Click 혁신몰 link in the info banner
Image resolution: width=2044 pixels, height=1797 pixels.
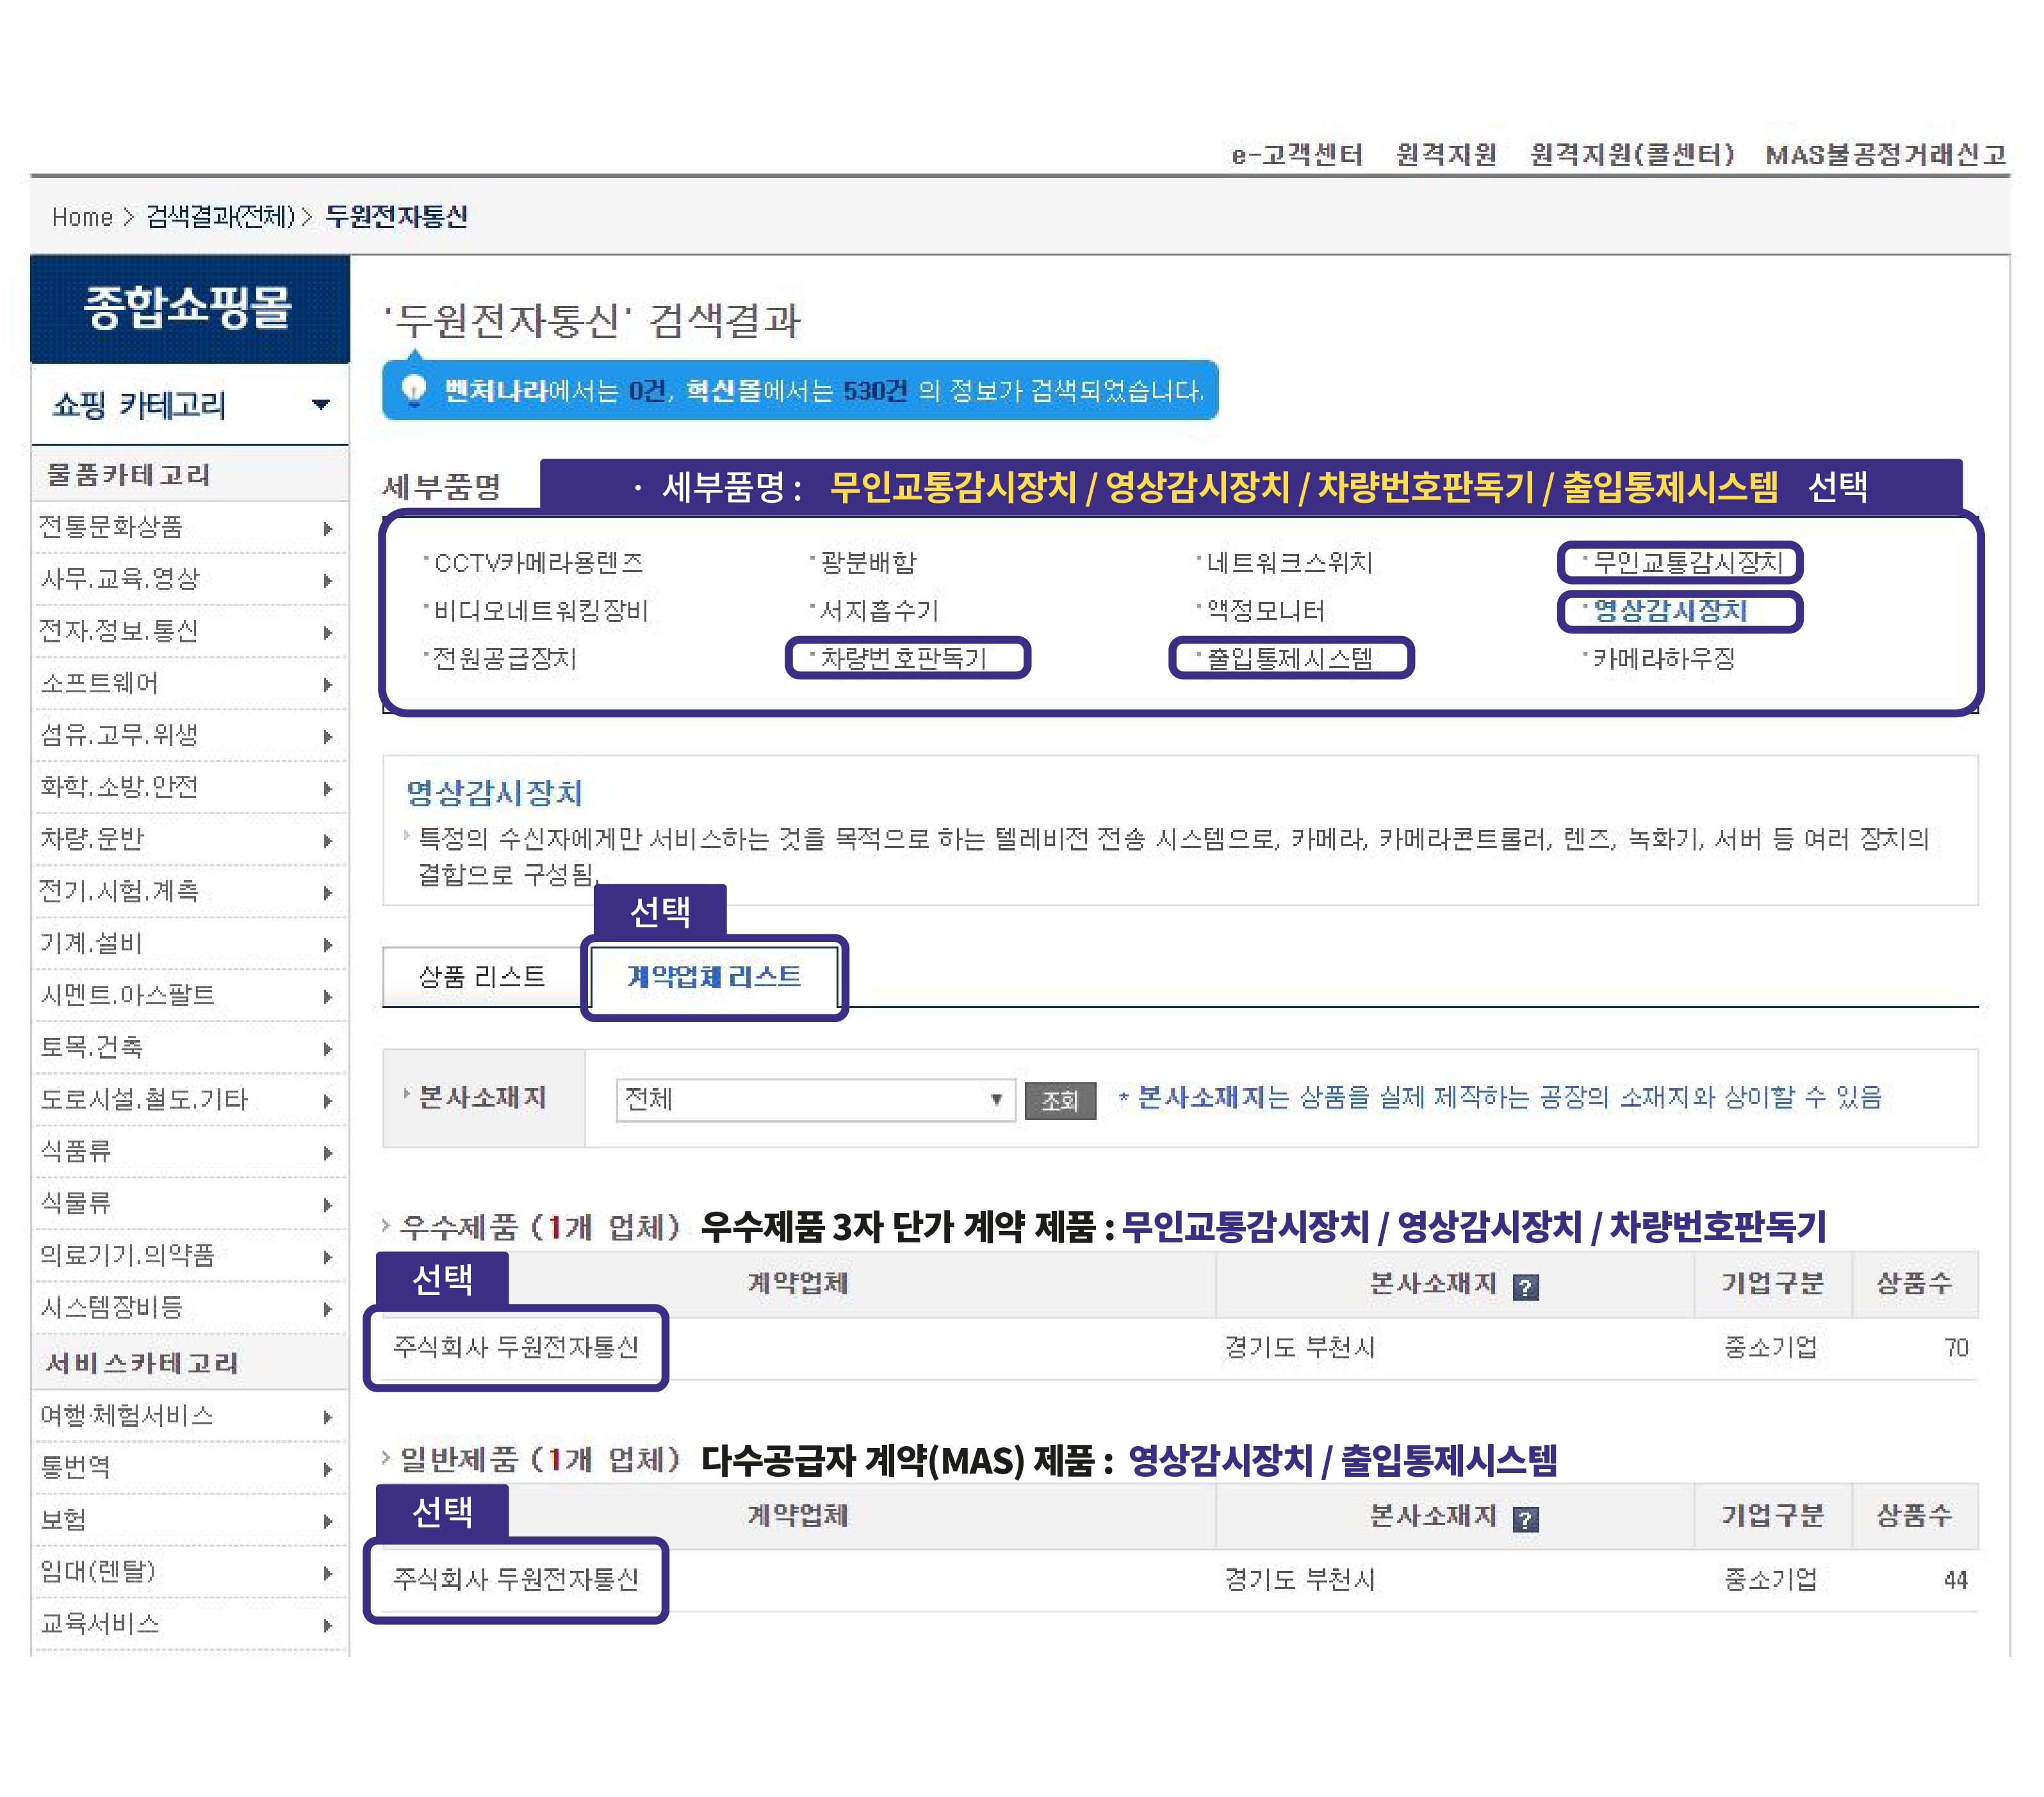[723, 390]
